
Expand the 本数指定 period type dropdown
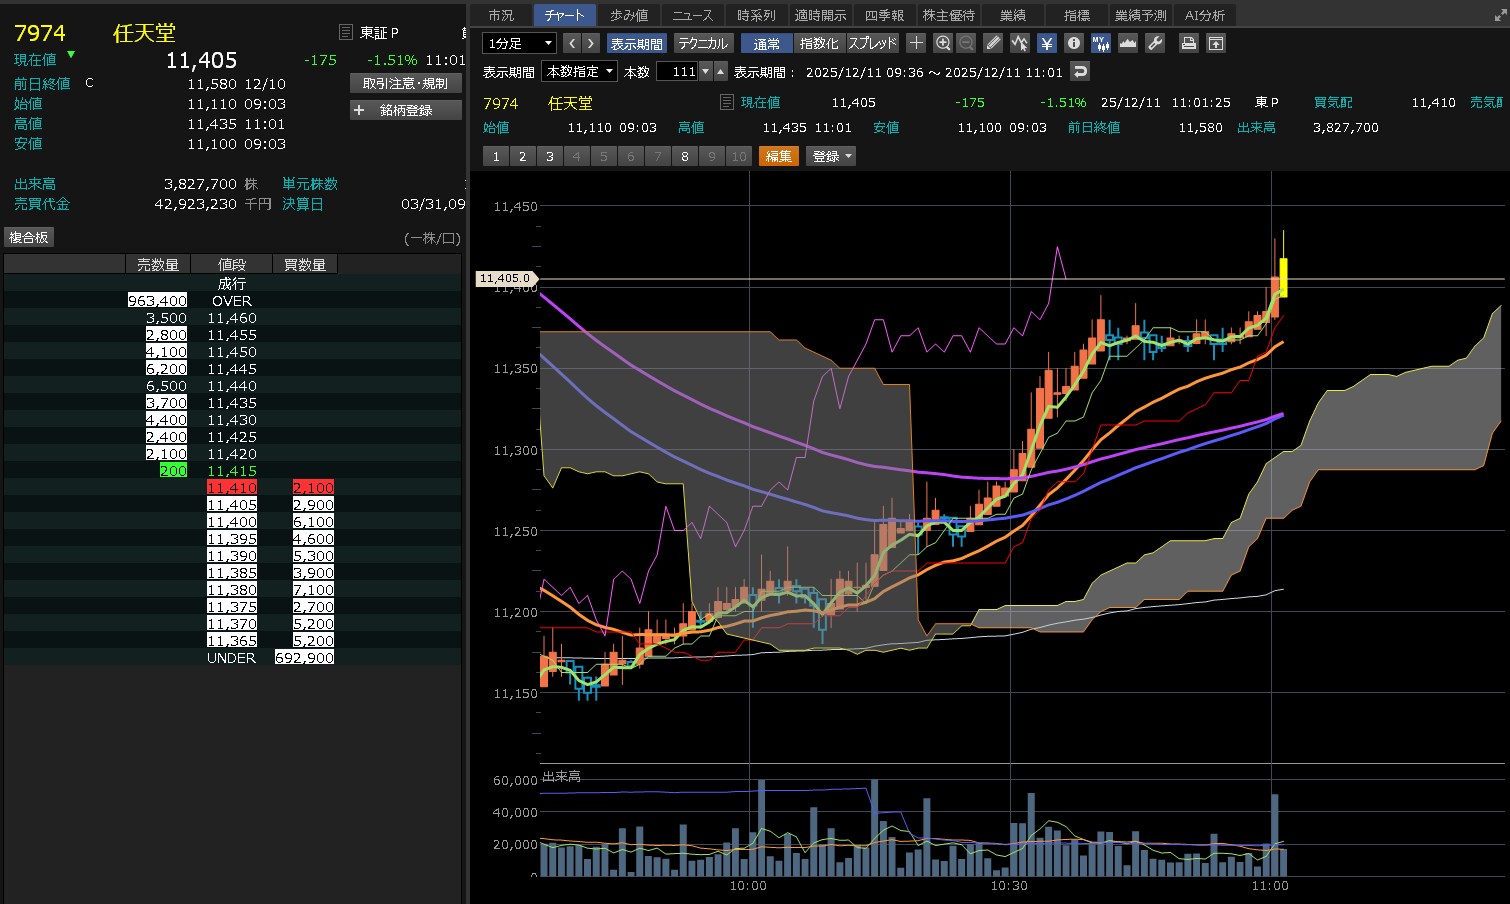(x=579, y=71)
